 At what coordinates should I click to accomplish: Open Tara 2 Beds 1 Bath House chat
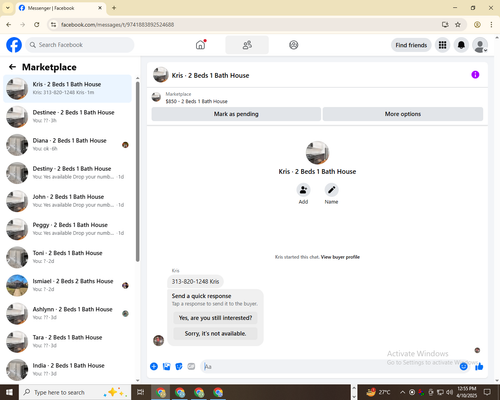(x=68, y=341)
